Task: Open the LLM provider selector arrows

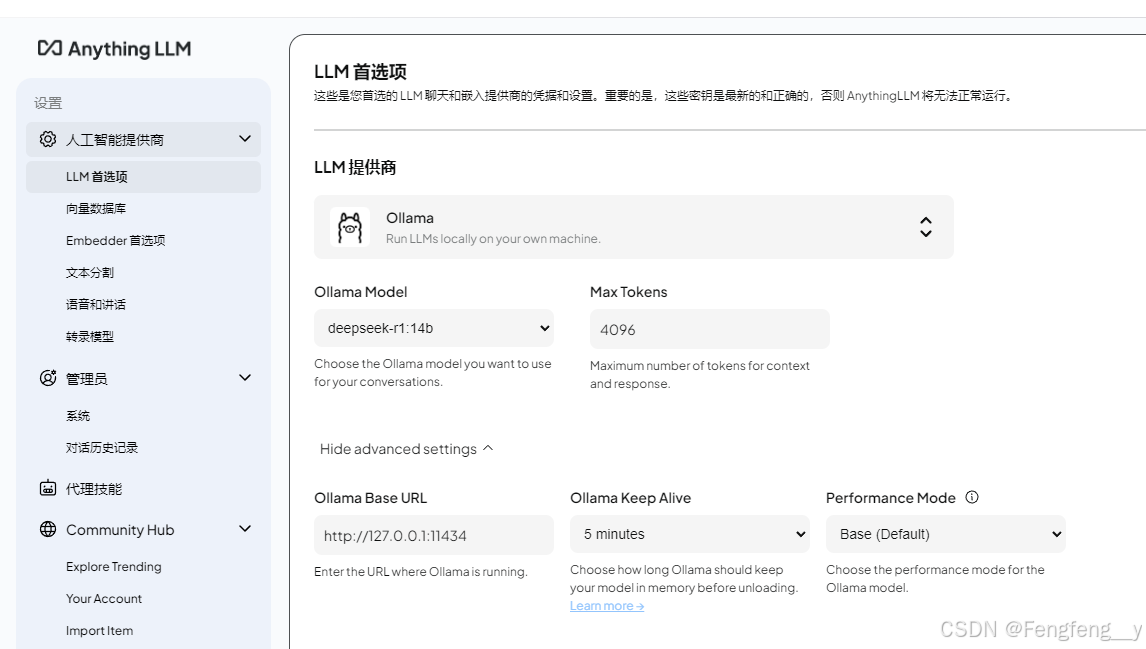Action: click(x=925, y=227)
